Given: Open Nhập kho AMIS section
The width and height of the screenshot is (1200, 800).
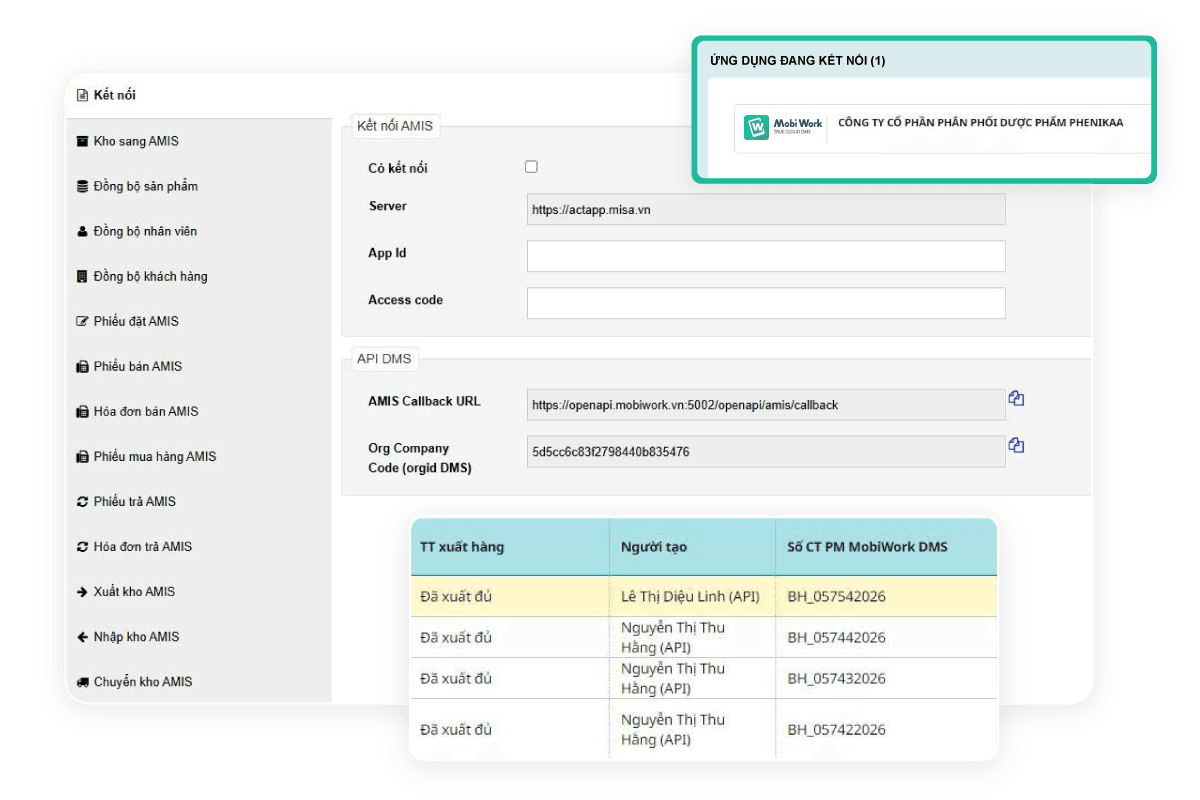Looking at the screenshot, I should [x=136, y=637].
